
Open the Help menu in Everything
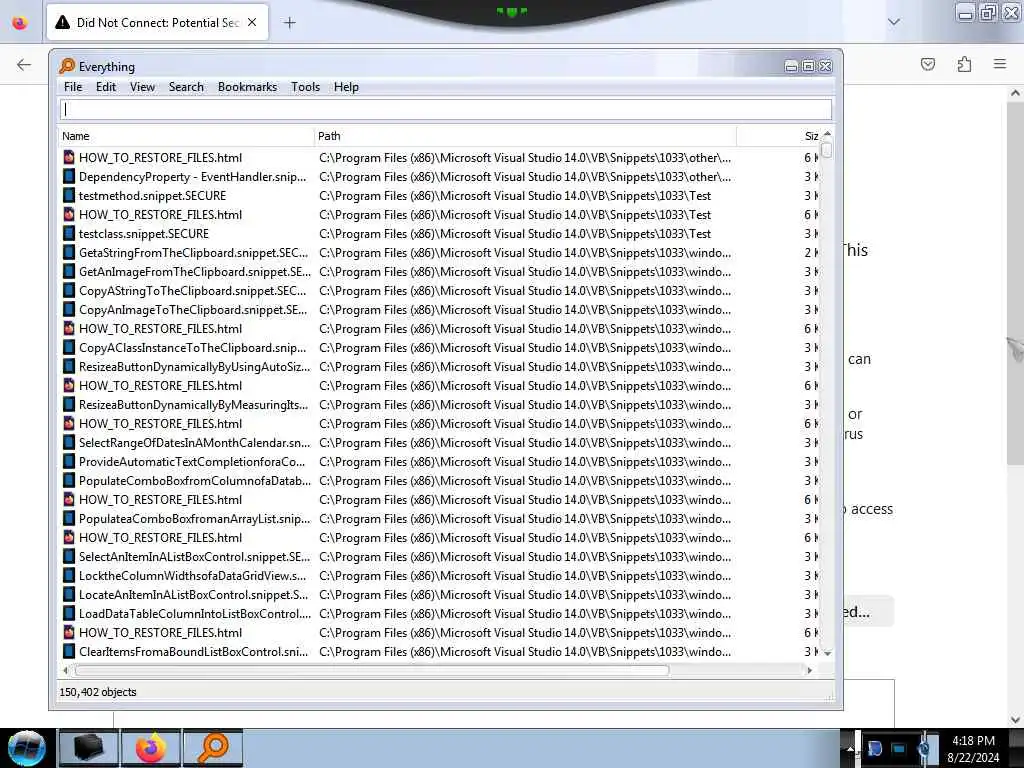click(346, 87)
